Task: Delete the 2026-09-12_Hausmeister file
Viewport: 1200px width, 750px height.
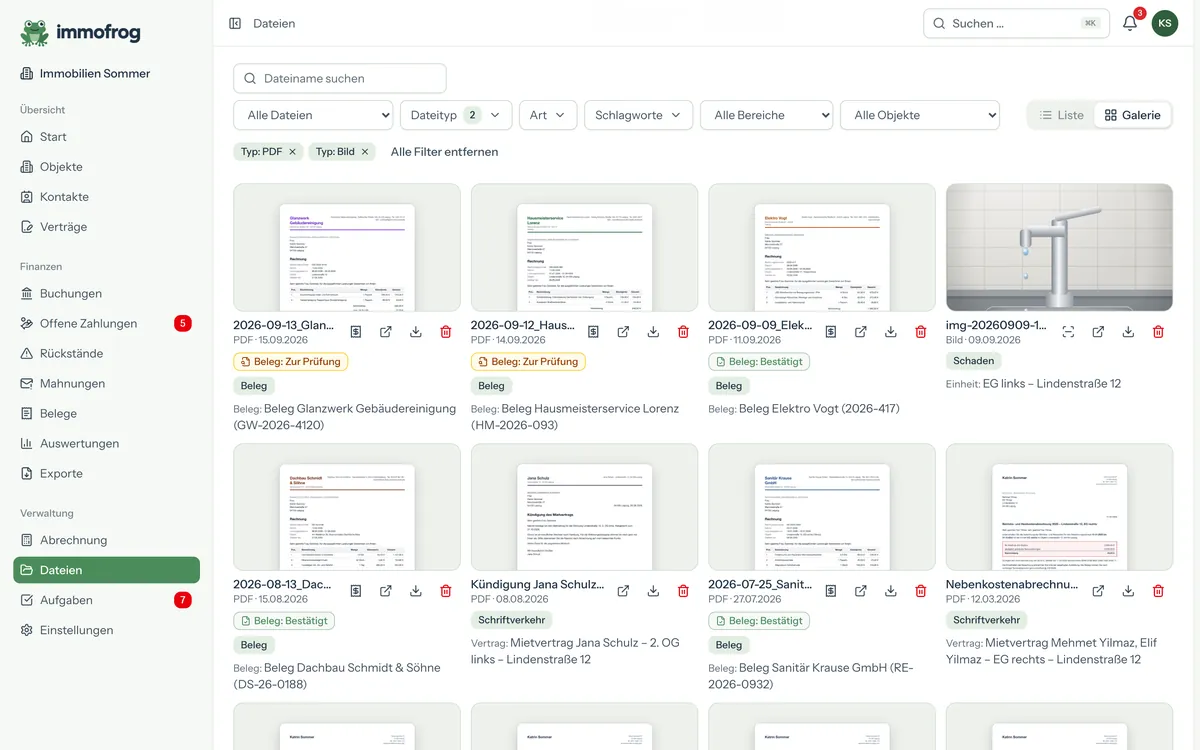Action: point(683,332)
